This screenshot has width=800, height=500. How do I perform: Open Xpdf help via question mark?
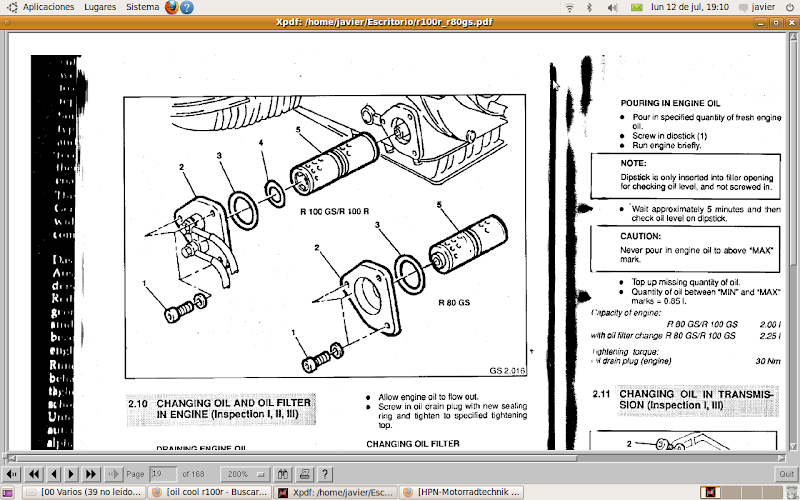pyautogui.click(x=325, y=474)
